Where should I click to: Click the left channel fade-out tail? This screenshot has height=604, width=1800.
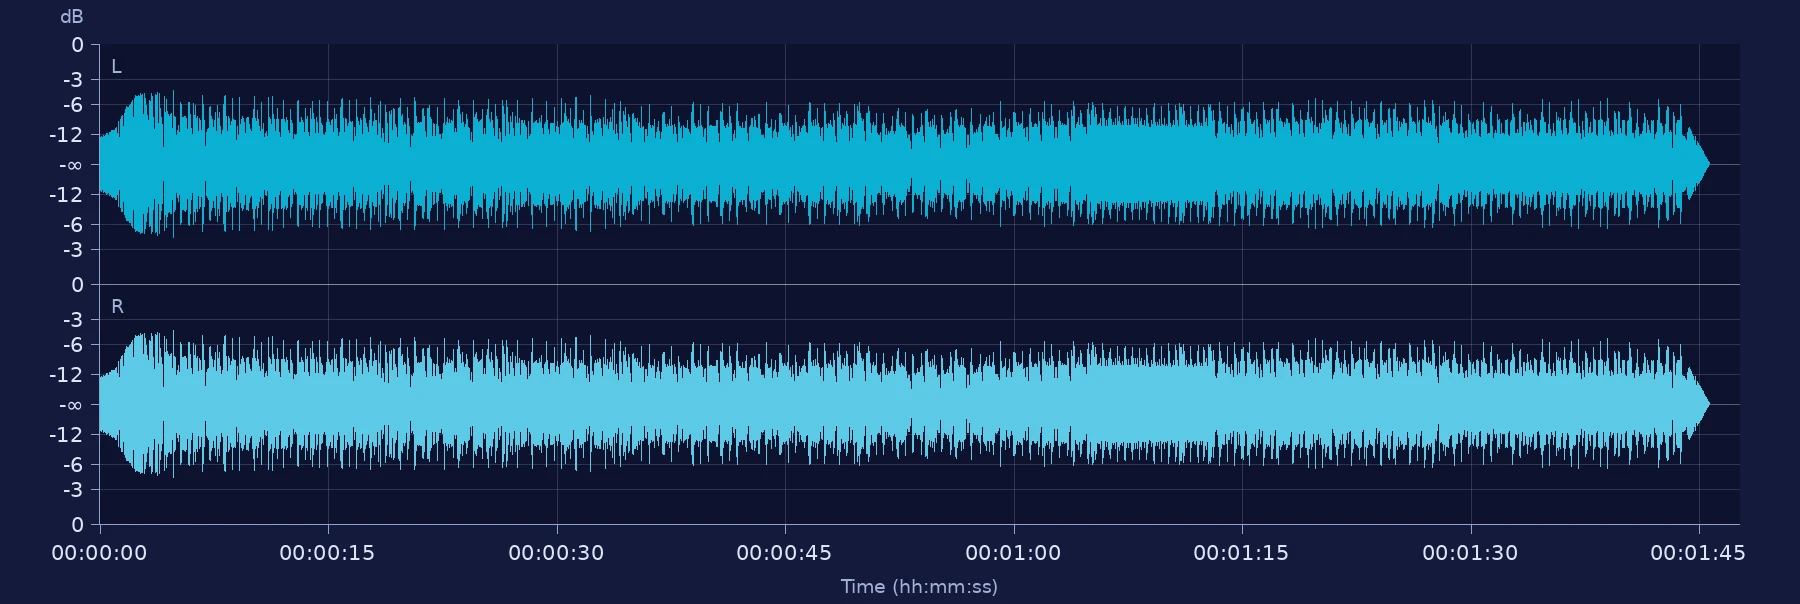(1697, 164)
